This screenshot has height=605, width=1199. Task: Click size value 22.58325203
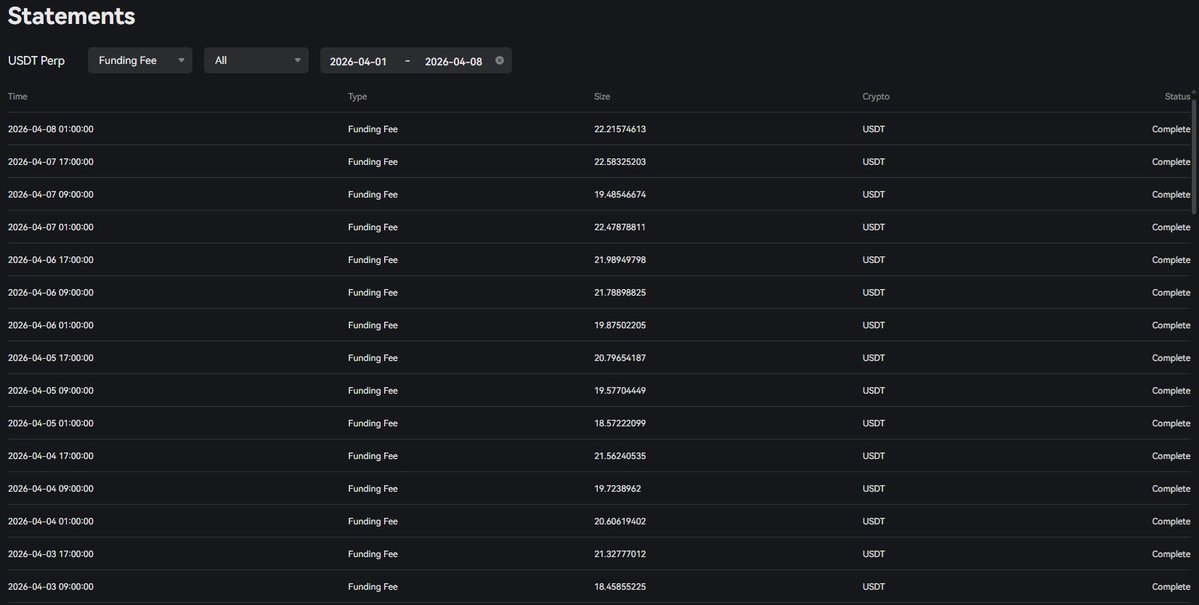pos(620,162)
